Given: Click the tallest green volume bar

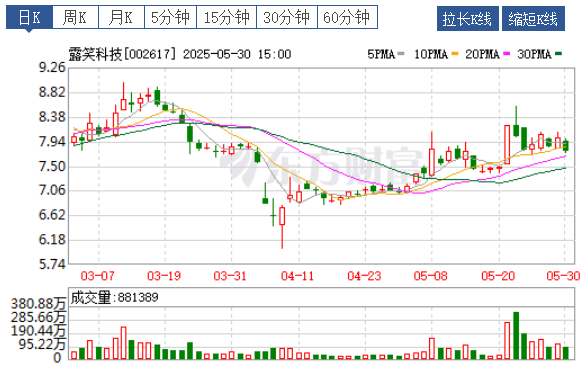Looking at the screenshot, I should pyautogui.click(x=516, y=335).
